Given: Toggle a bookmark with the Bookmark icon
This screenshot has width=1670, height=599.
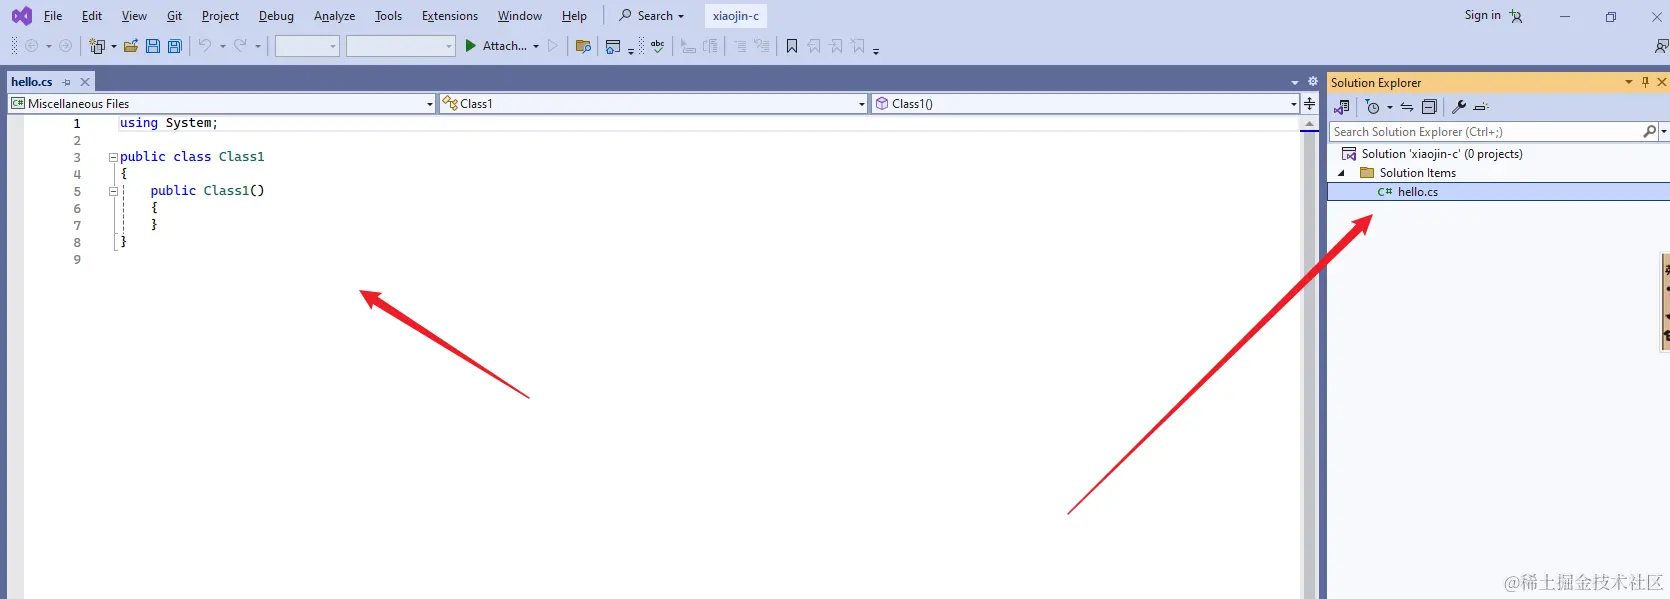Looking at the screenshot, I should tap(792, 46).
